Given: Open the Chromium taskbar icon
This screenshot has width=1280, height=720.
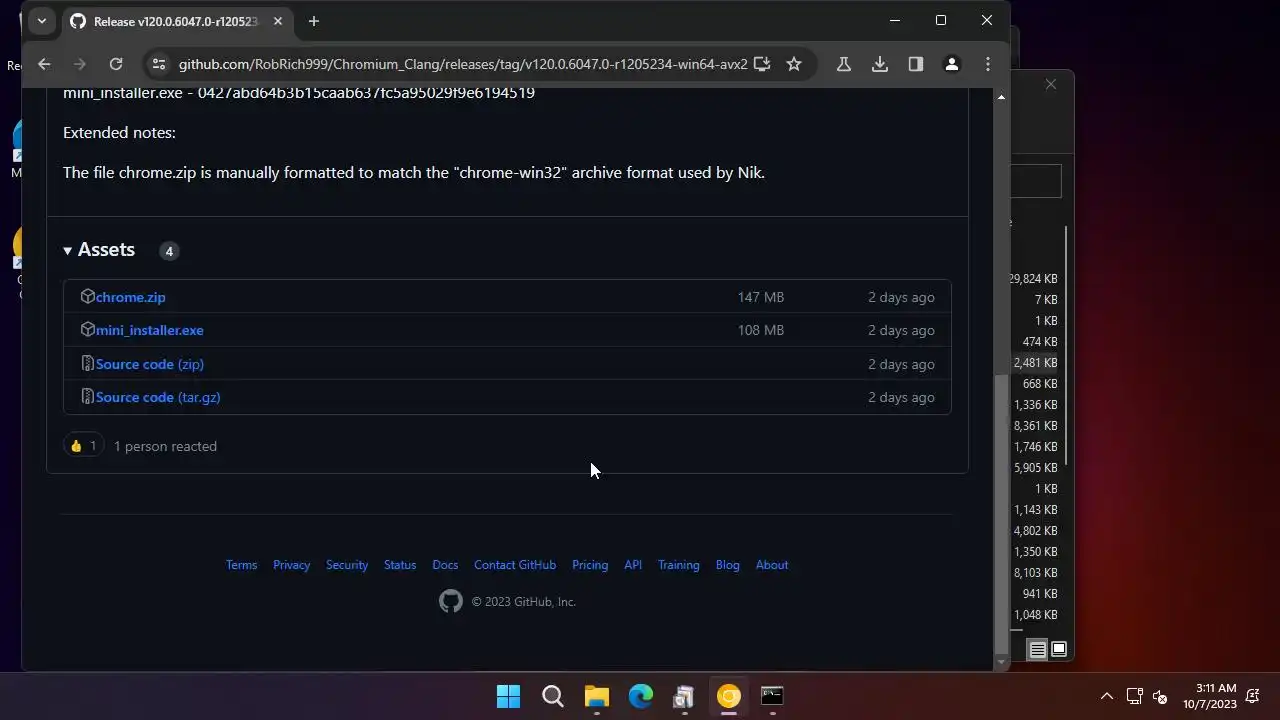Looking at the screenshot, I should tap(729, 696).
